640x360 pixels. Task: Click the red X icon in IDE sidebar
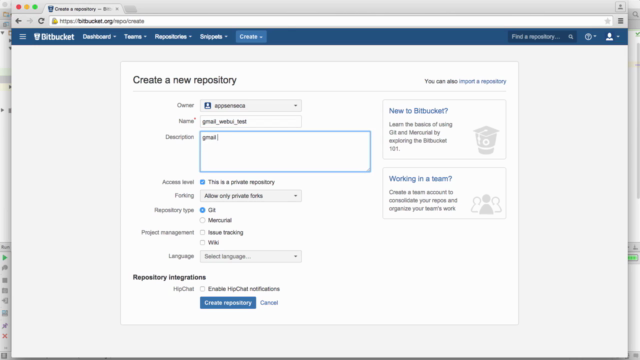click(x=5, y=336)
